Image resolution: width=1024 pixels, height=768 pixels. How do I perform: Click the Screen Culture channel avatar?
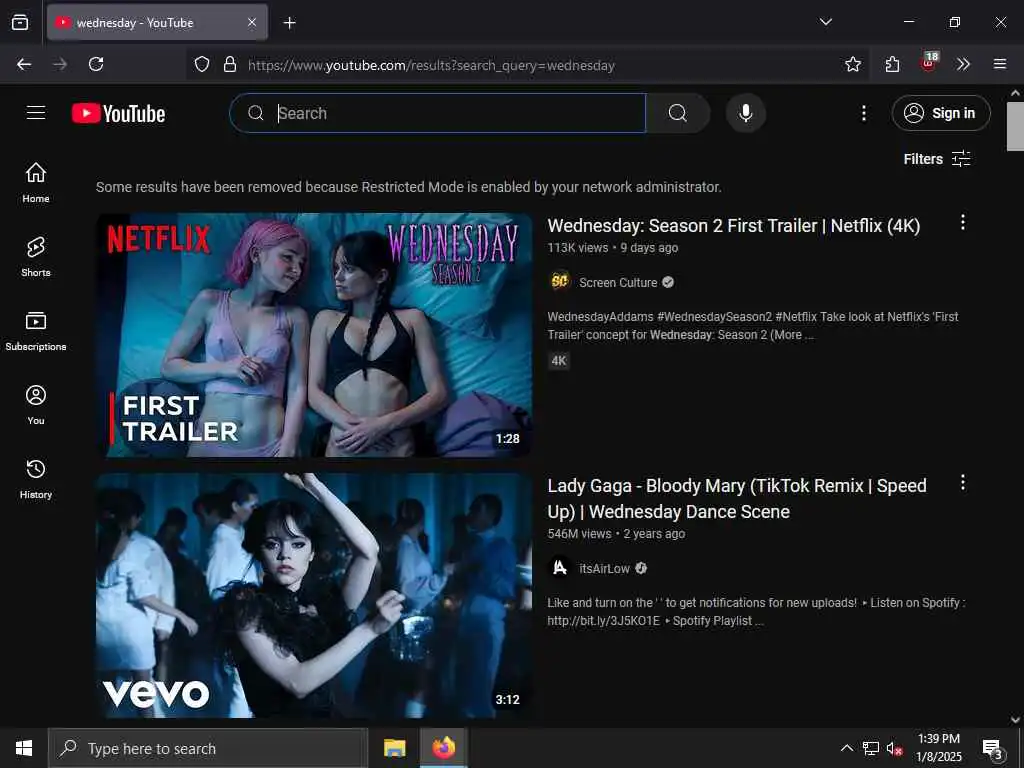[x=560, y=281]
